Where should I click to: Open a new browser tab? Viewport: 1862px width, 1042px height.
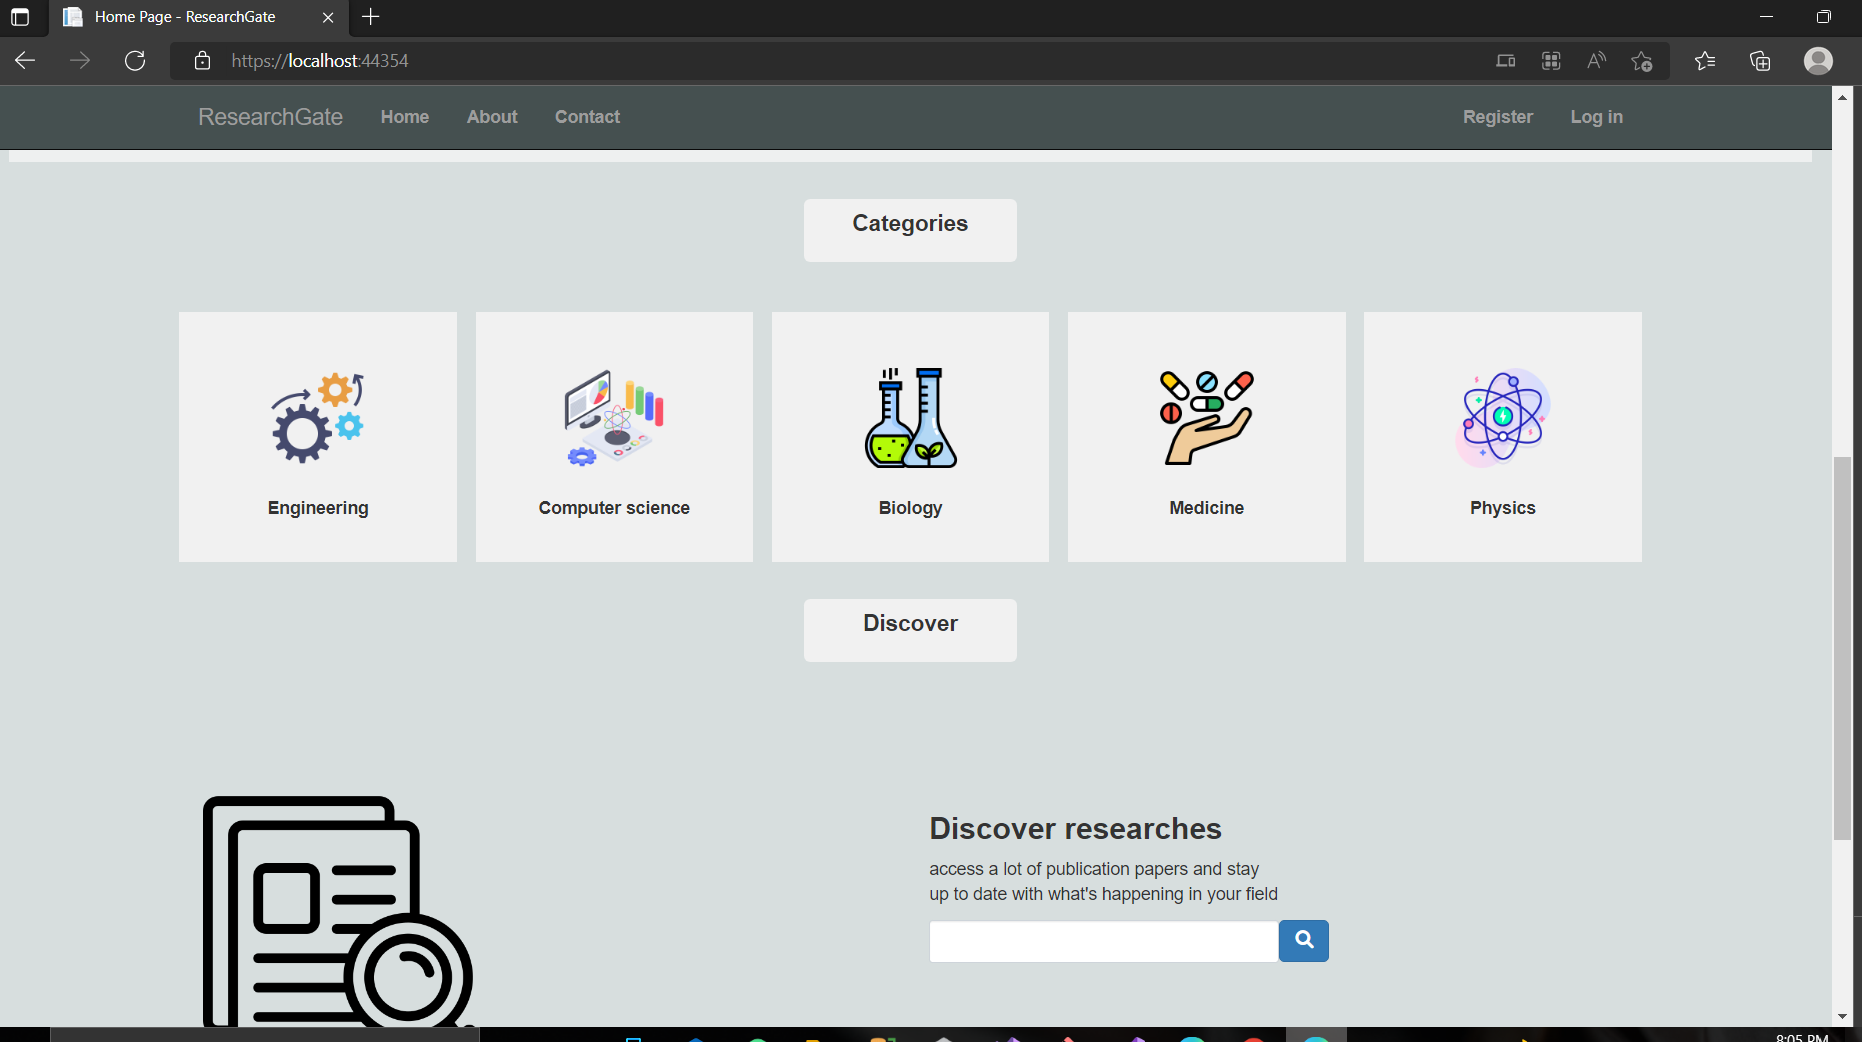pyautogui.click(x=370, y=17)
